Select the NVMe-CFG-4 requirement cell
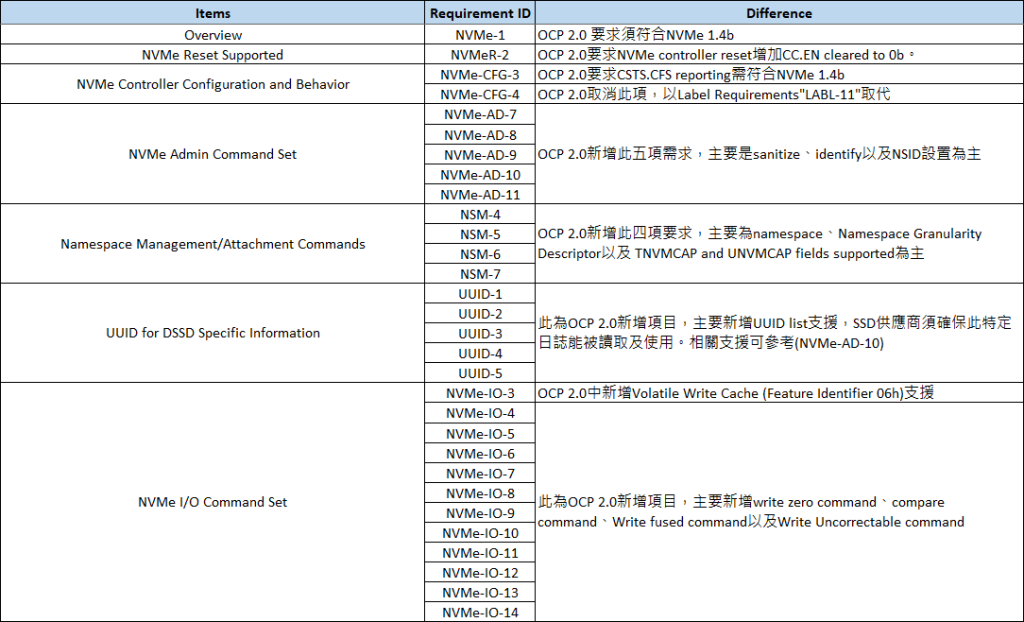1024x622 pixels. pyautogui.click(x=480, y=94)
